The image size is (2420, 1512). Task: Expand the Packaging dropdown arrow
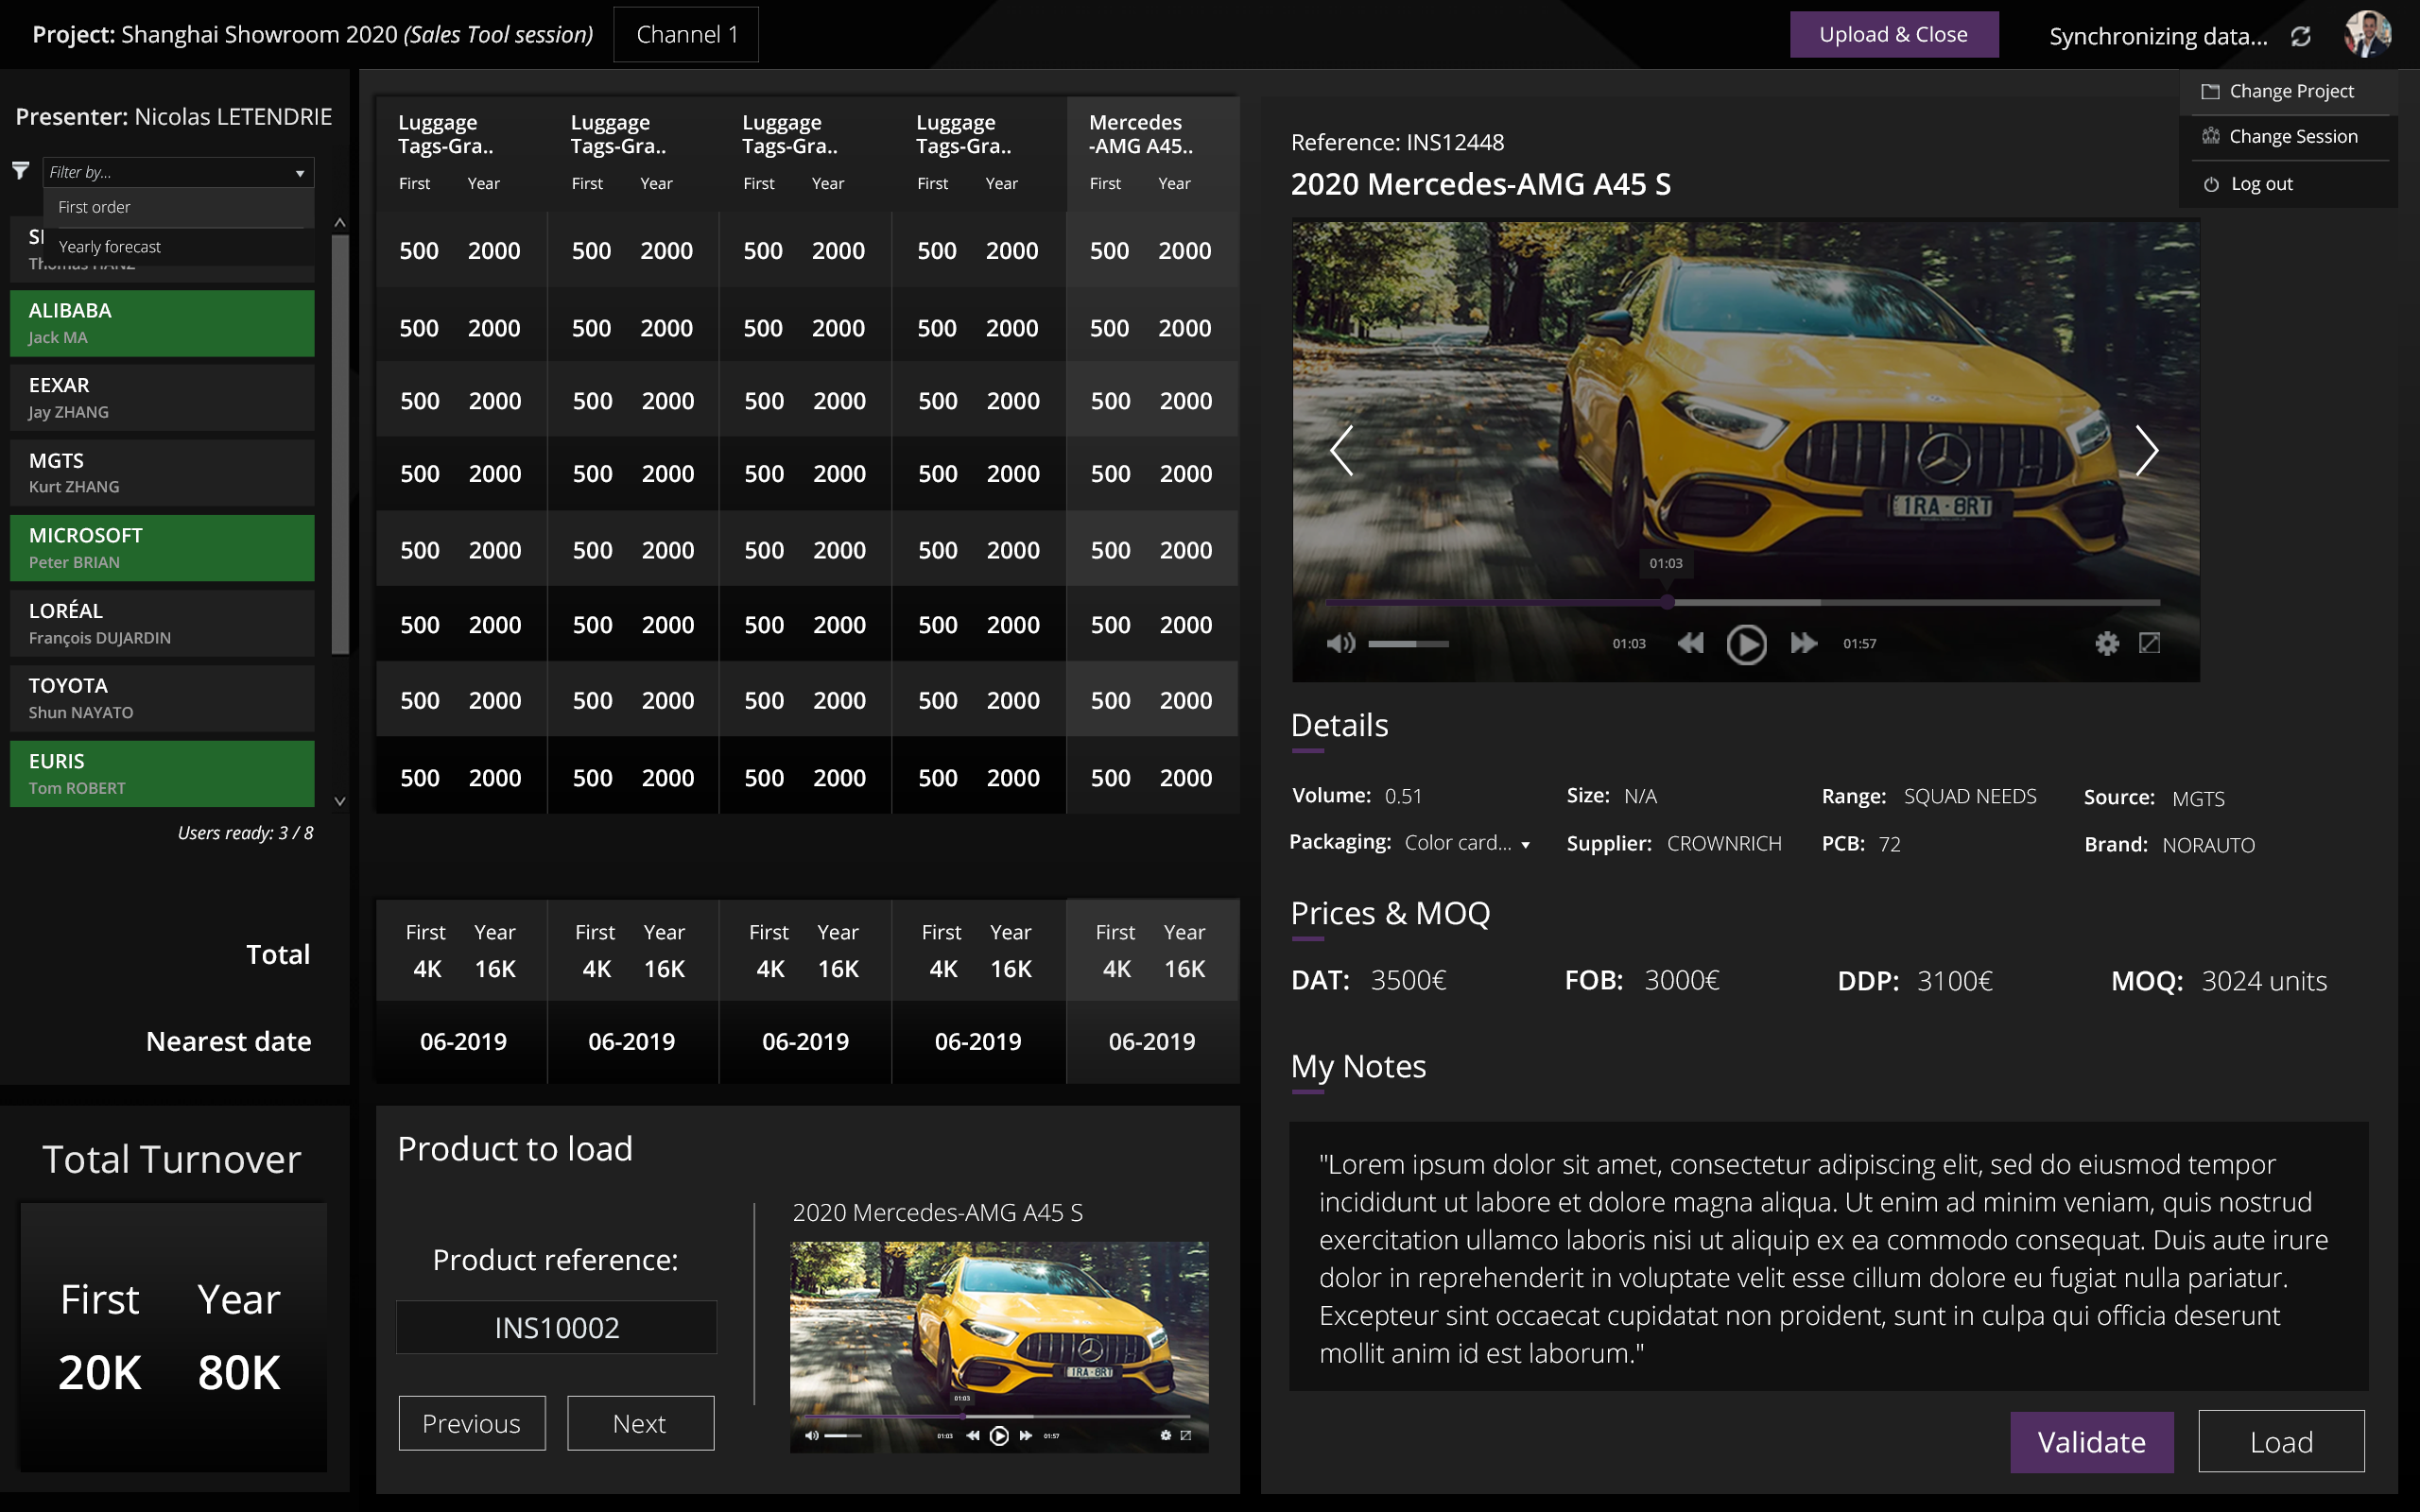point(1525,845)
